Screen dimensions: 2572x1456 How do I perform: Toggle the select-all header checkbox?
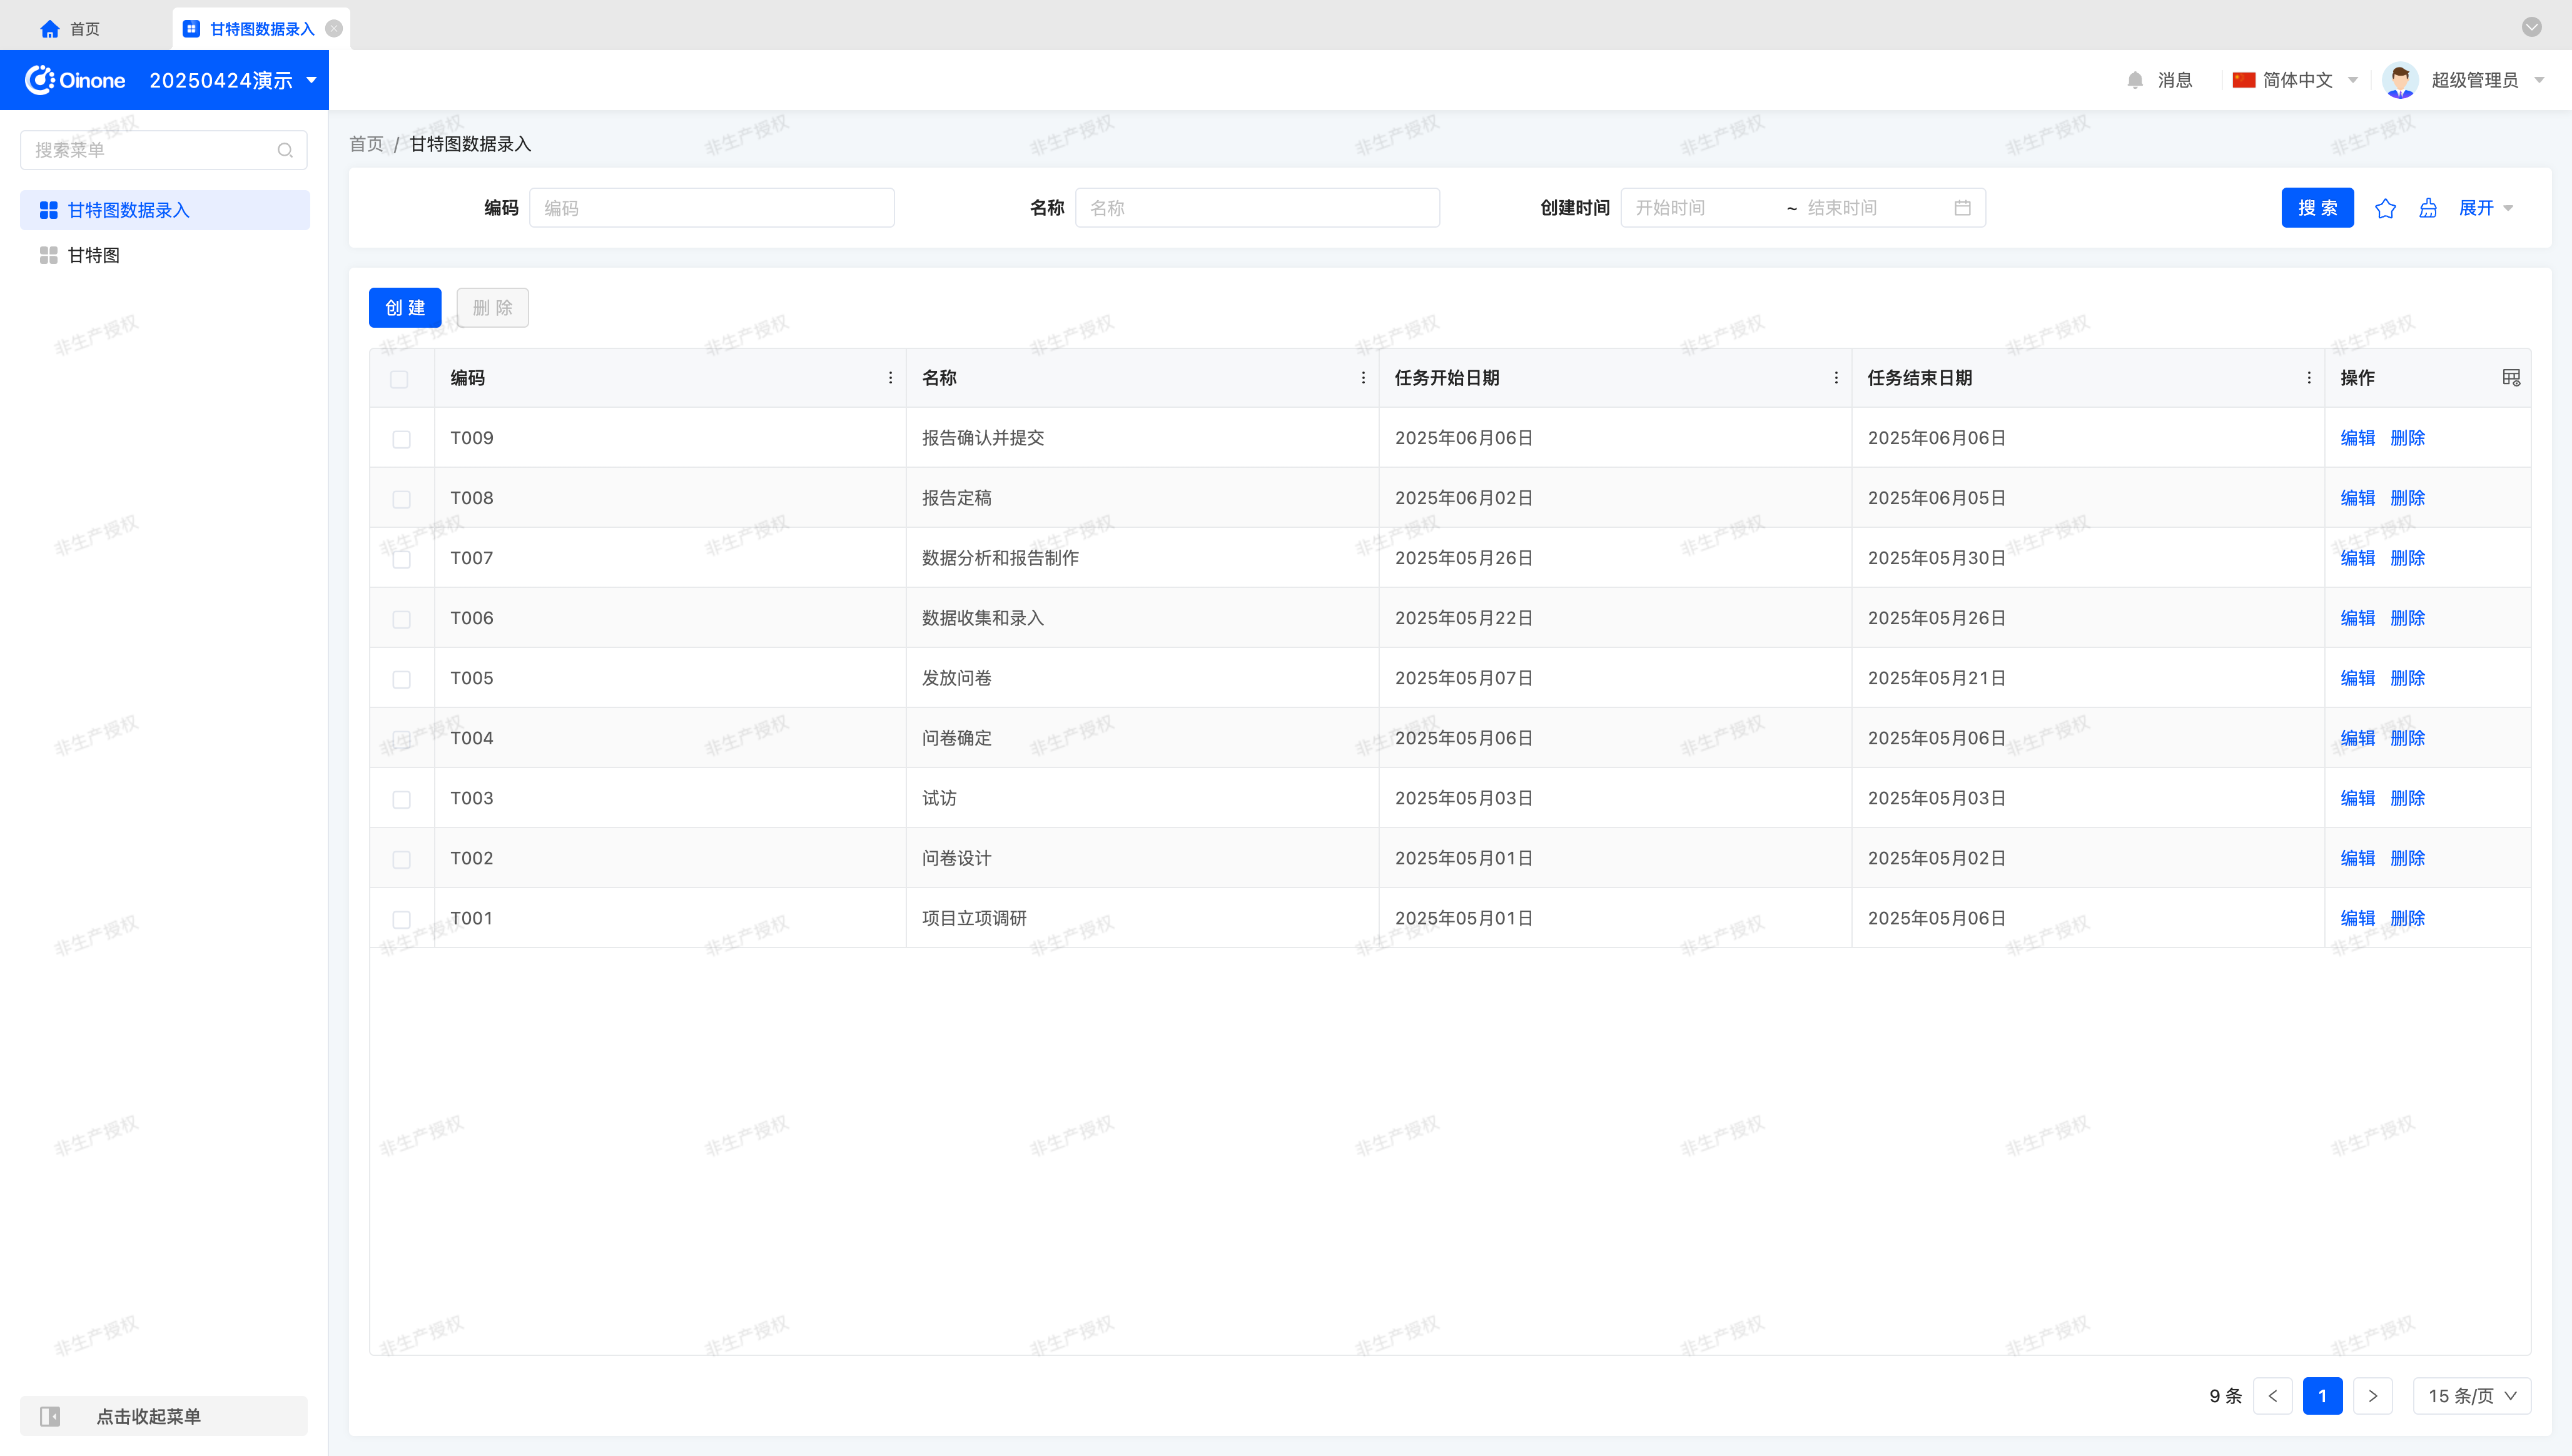(x=399, y=379)
